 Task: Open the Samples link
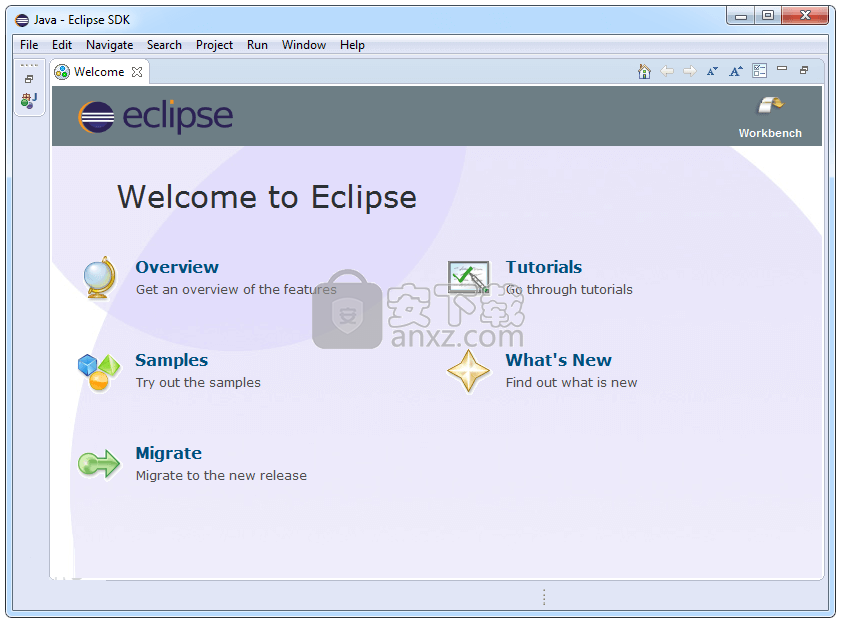point(172,360)
